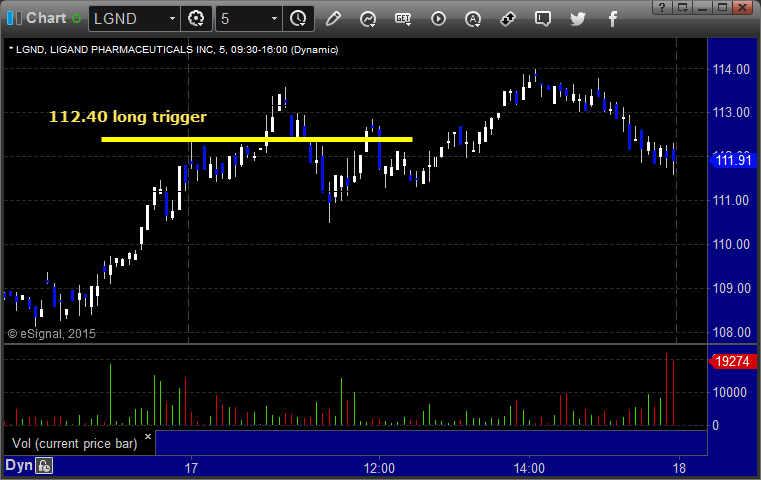The image size is (761, 480).
Task: Close the Vol study tab
Action: click(x=148, y=436)
